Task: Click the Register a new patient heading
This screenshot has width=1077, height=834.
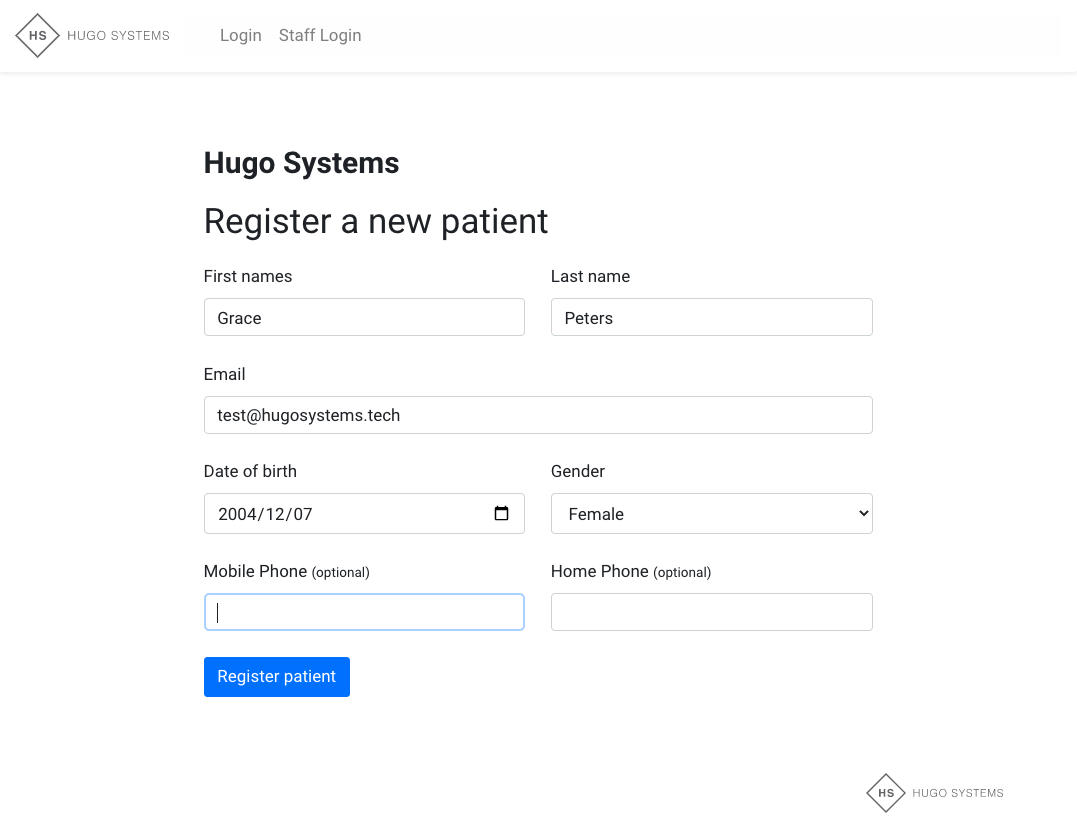Action: tap(375, 221)
